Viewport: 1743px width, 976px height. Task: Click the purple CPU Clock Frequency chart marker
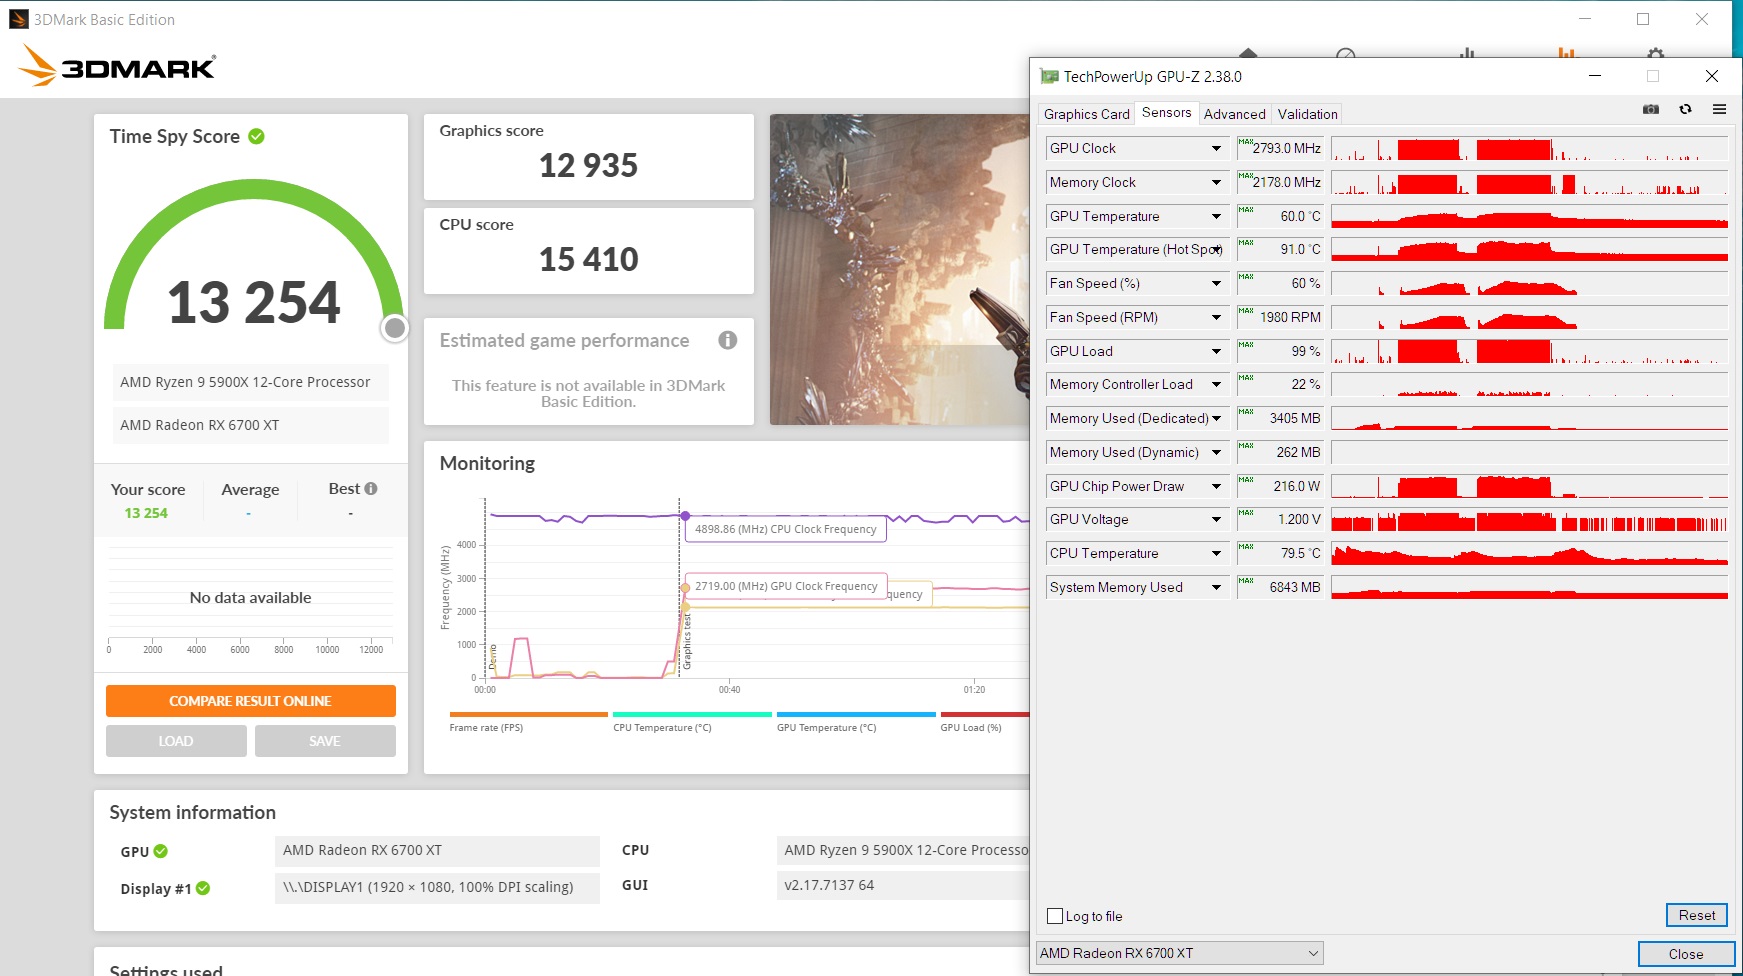pos(685,516)
